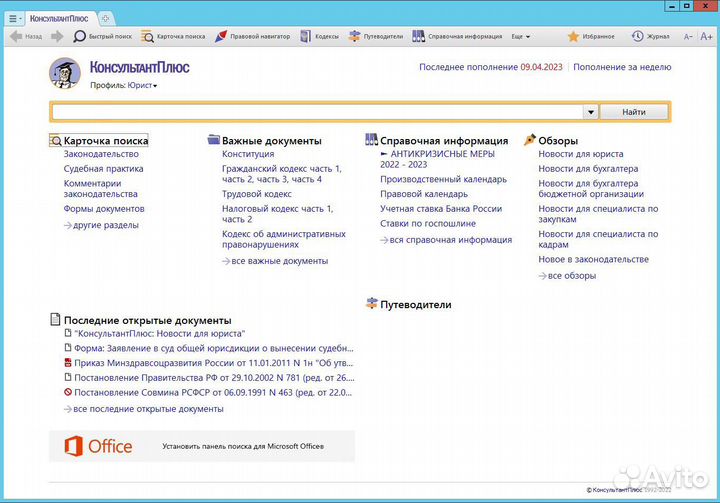Open Налоговый кодекс часть 1

coord(277,209)
